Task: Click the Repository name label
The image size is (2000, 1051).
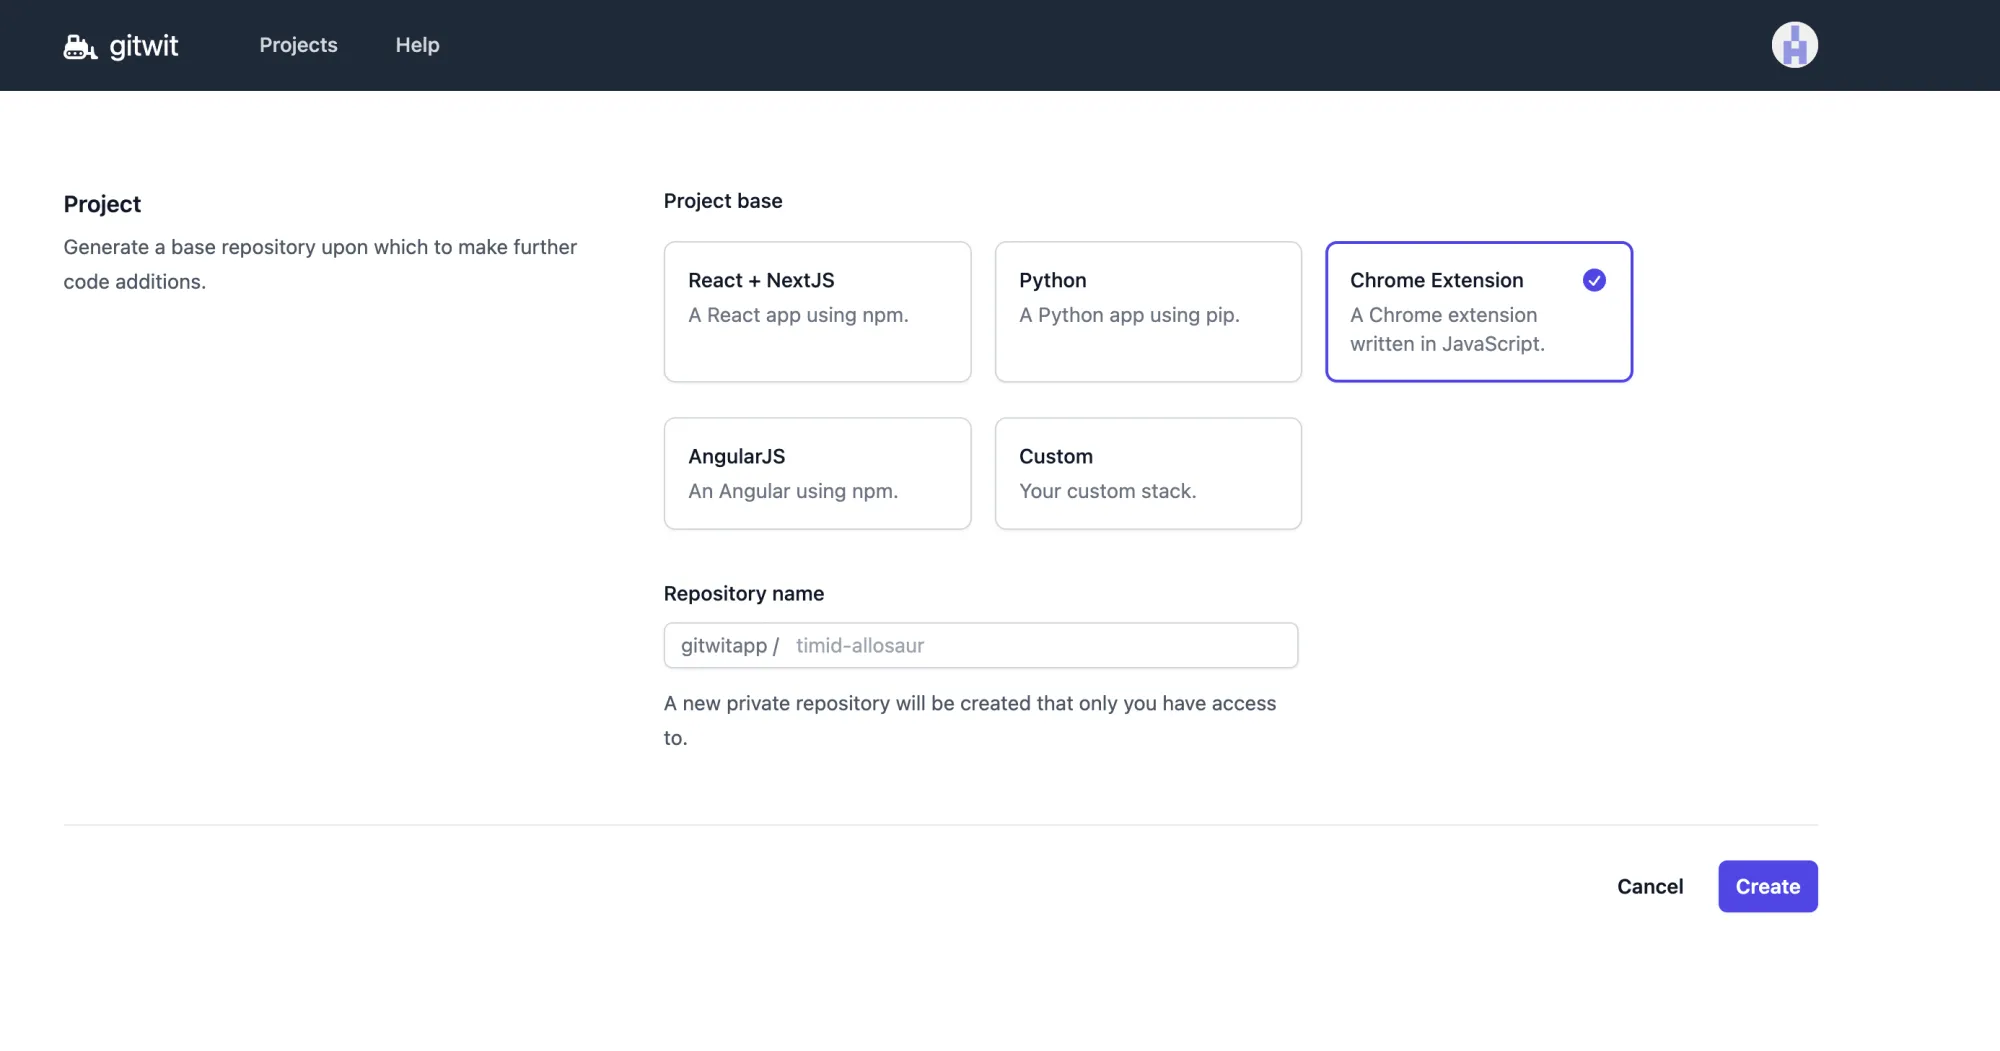Action: 743,593
